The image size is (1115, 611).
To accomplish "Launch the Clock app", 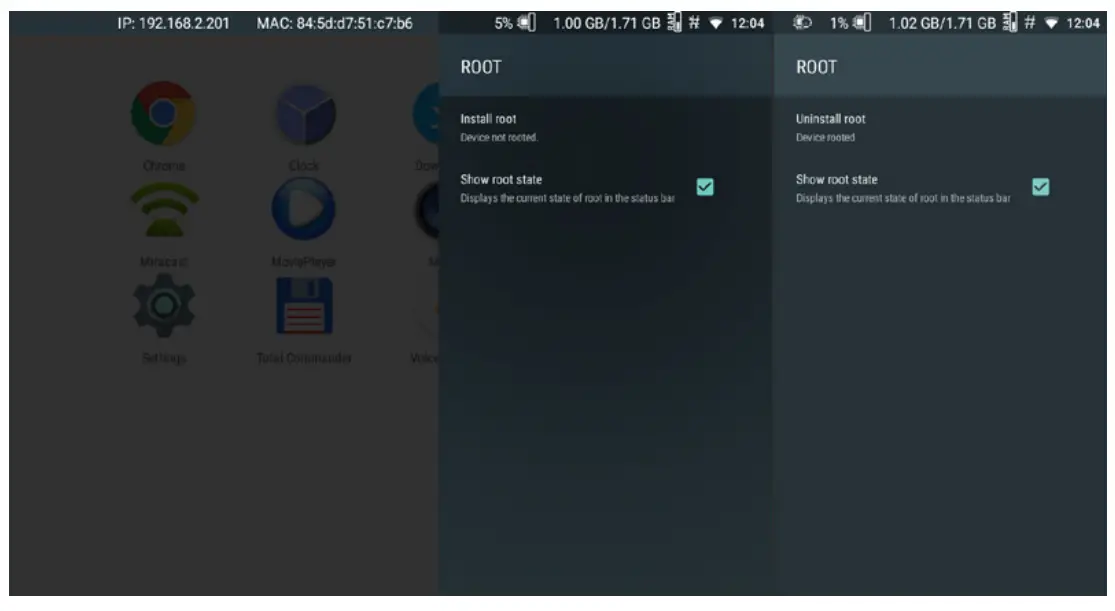I will pyautogui.click(x=304, y=115).
